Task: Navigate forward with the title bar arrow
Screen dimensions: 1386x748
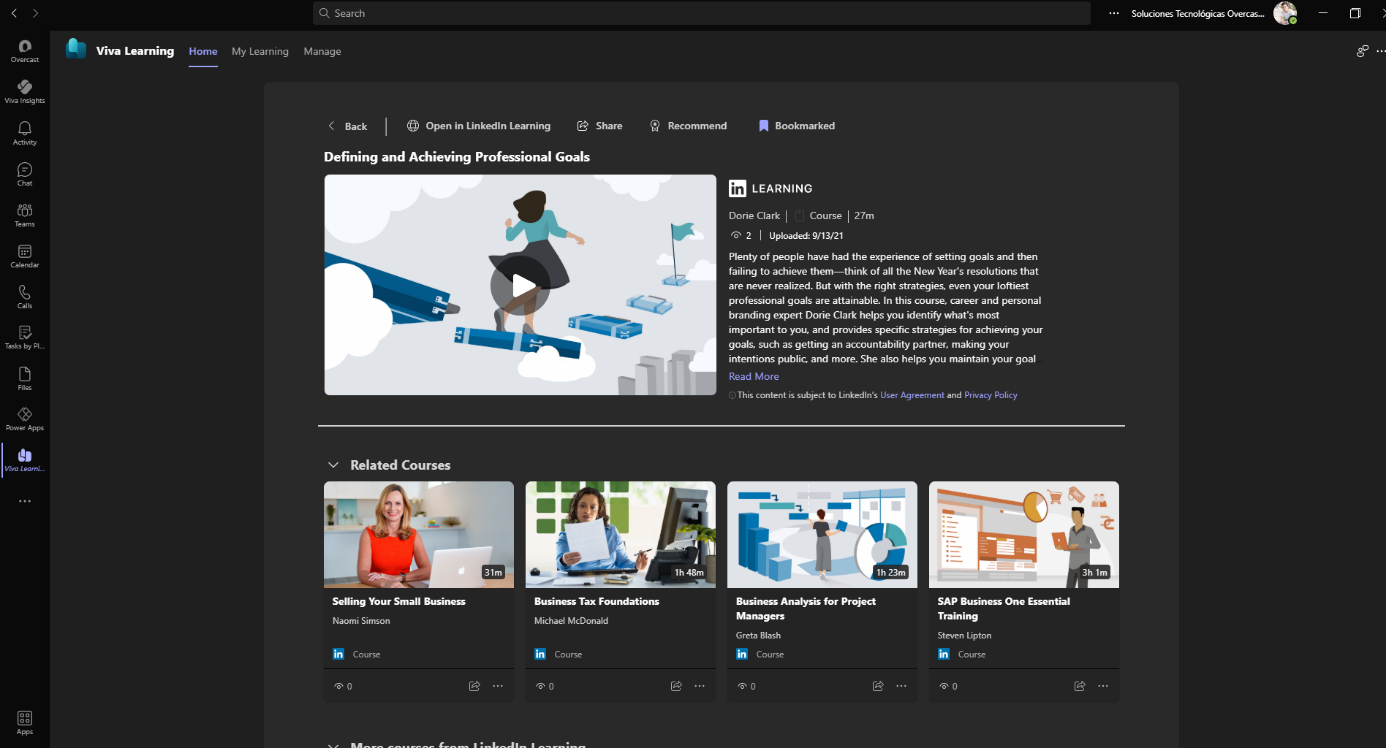Action: click(35, 13)
